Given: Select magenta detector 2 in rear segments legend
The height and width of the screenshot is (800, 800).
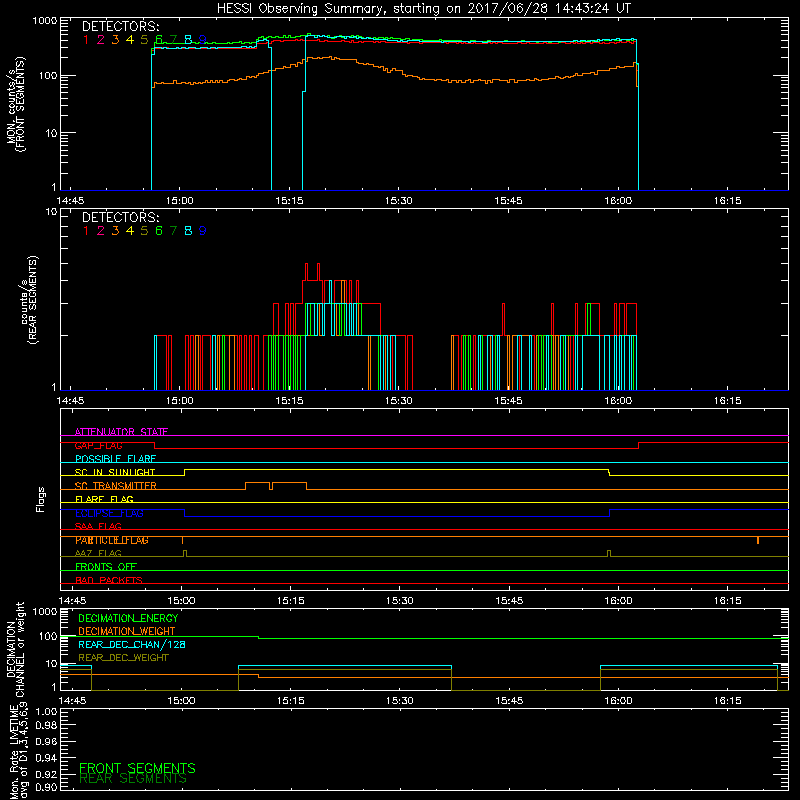Looking at the screenshot, I should click(101, 231).
